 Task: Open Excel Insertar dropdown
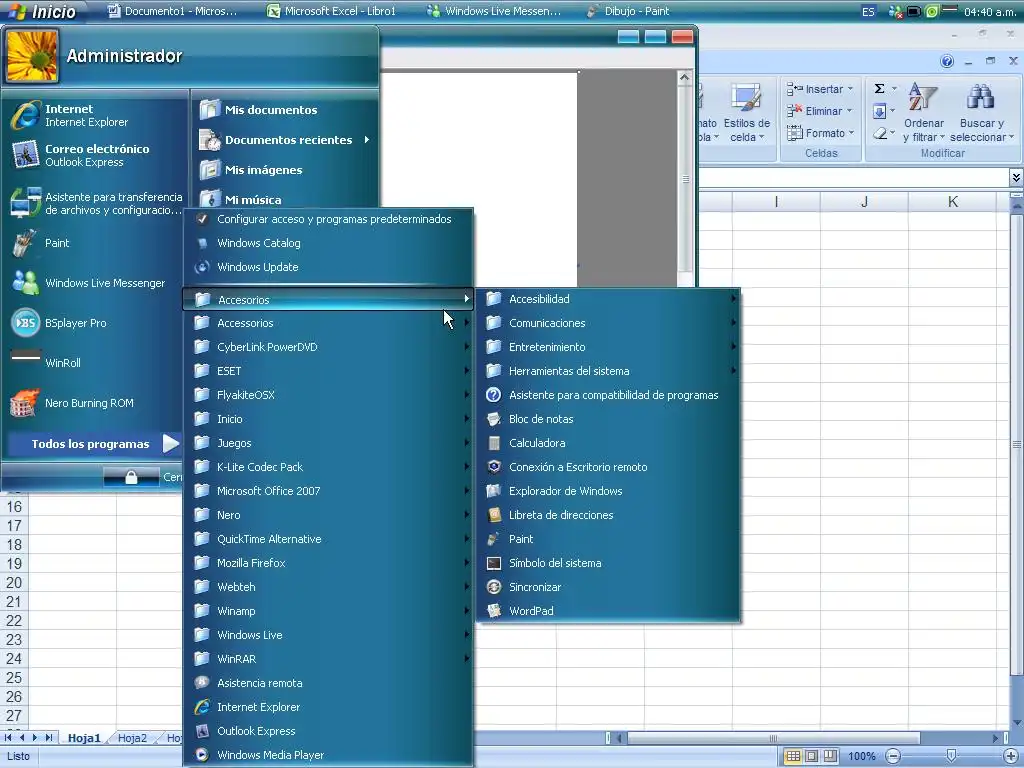[820, 89]
